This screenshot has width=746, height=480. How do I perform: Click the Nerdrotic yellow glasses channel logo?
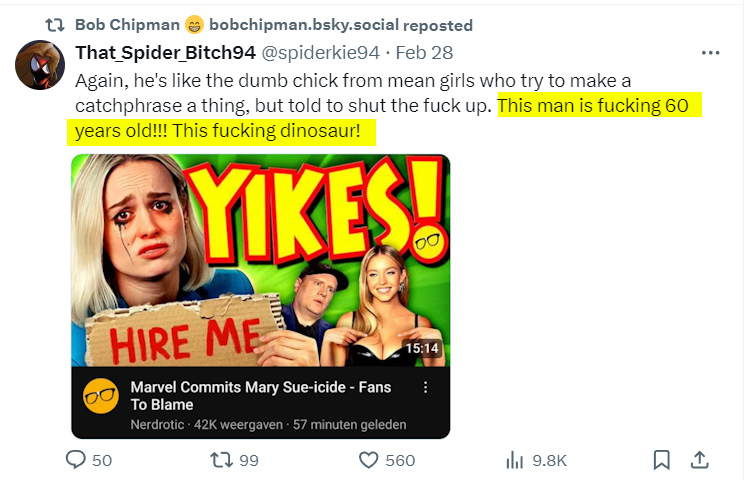101,396
